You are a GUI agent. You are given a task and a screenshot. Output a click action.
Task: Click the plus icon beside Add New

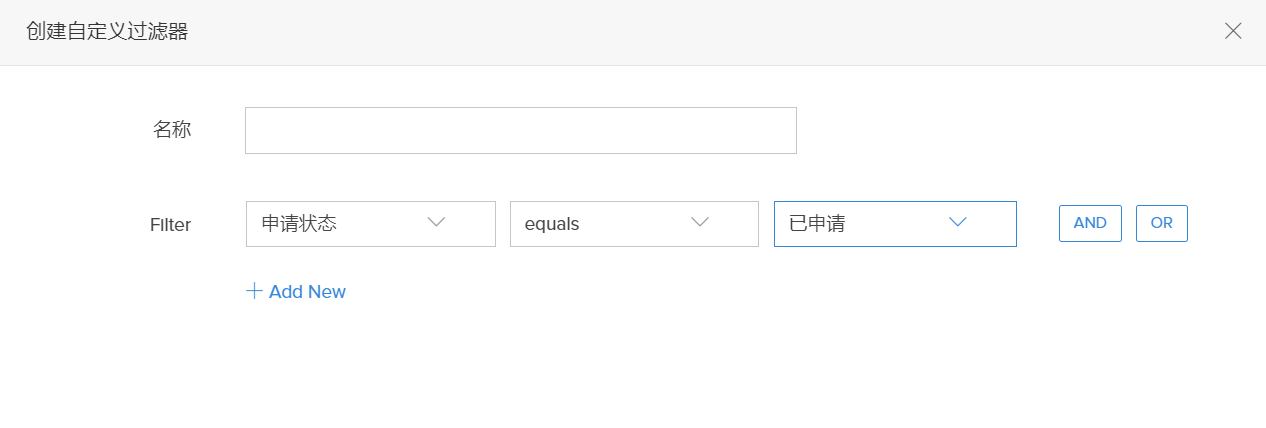click(254, 291)
